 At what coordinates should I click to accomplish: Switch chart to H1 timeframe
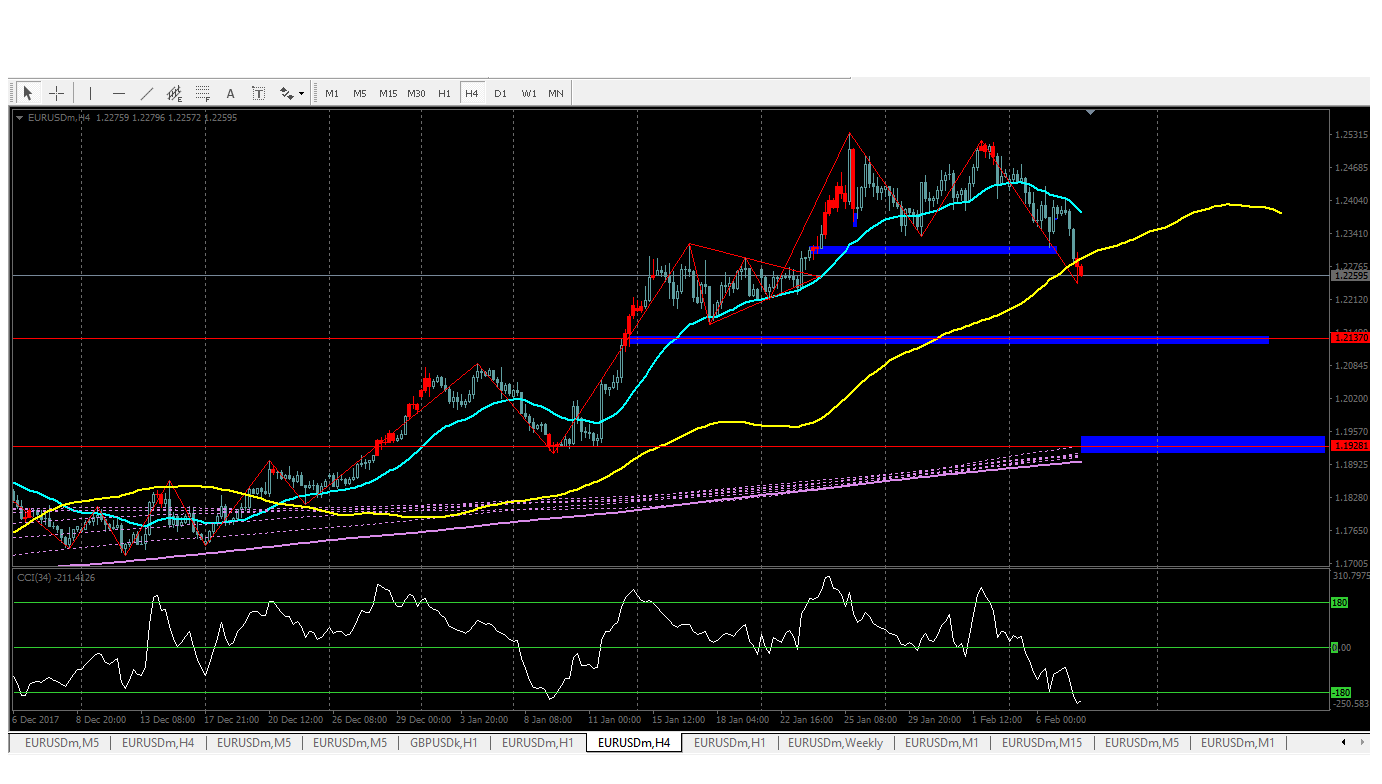click(x=444, y=93)
